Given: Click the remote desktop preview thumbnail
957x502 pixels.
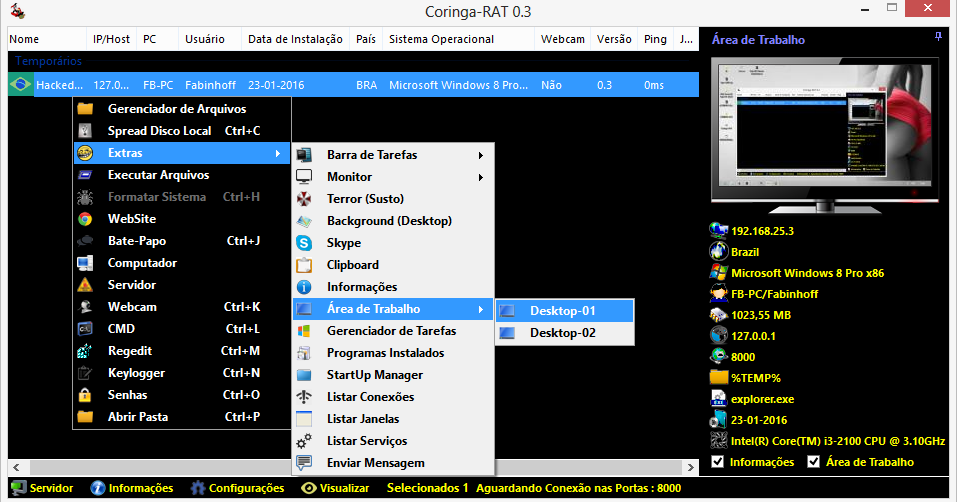Looking at the screenshot, I should tap(824, 127).
